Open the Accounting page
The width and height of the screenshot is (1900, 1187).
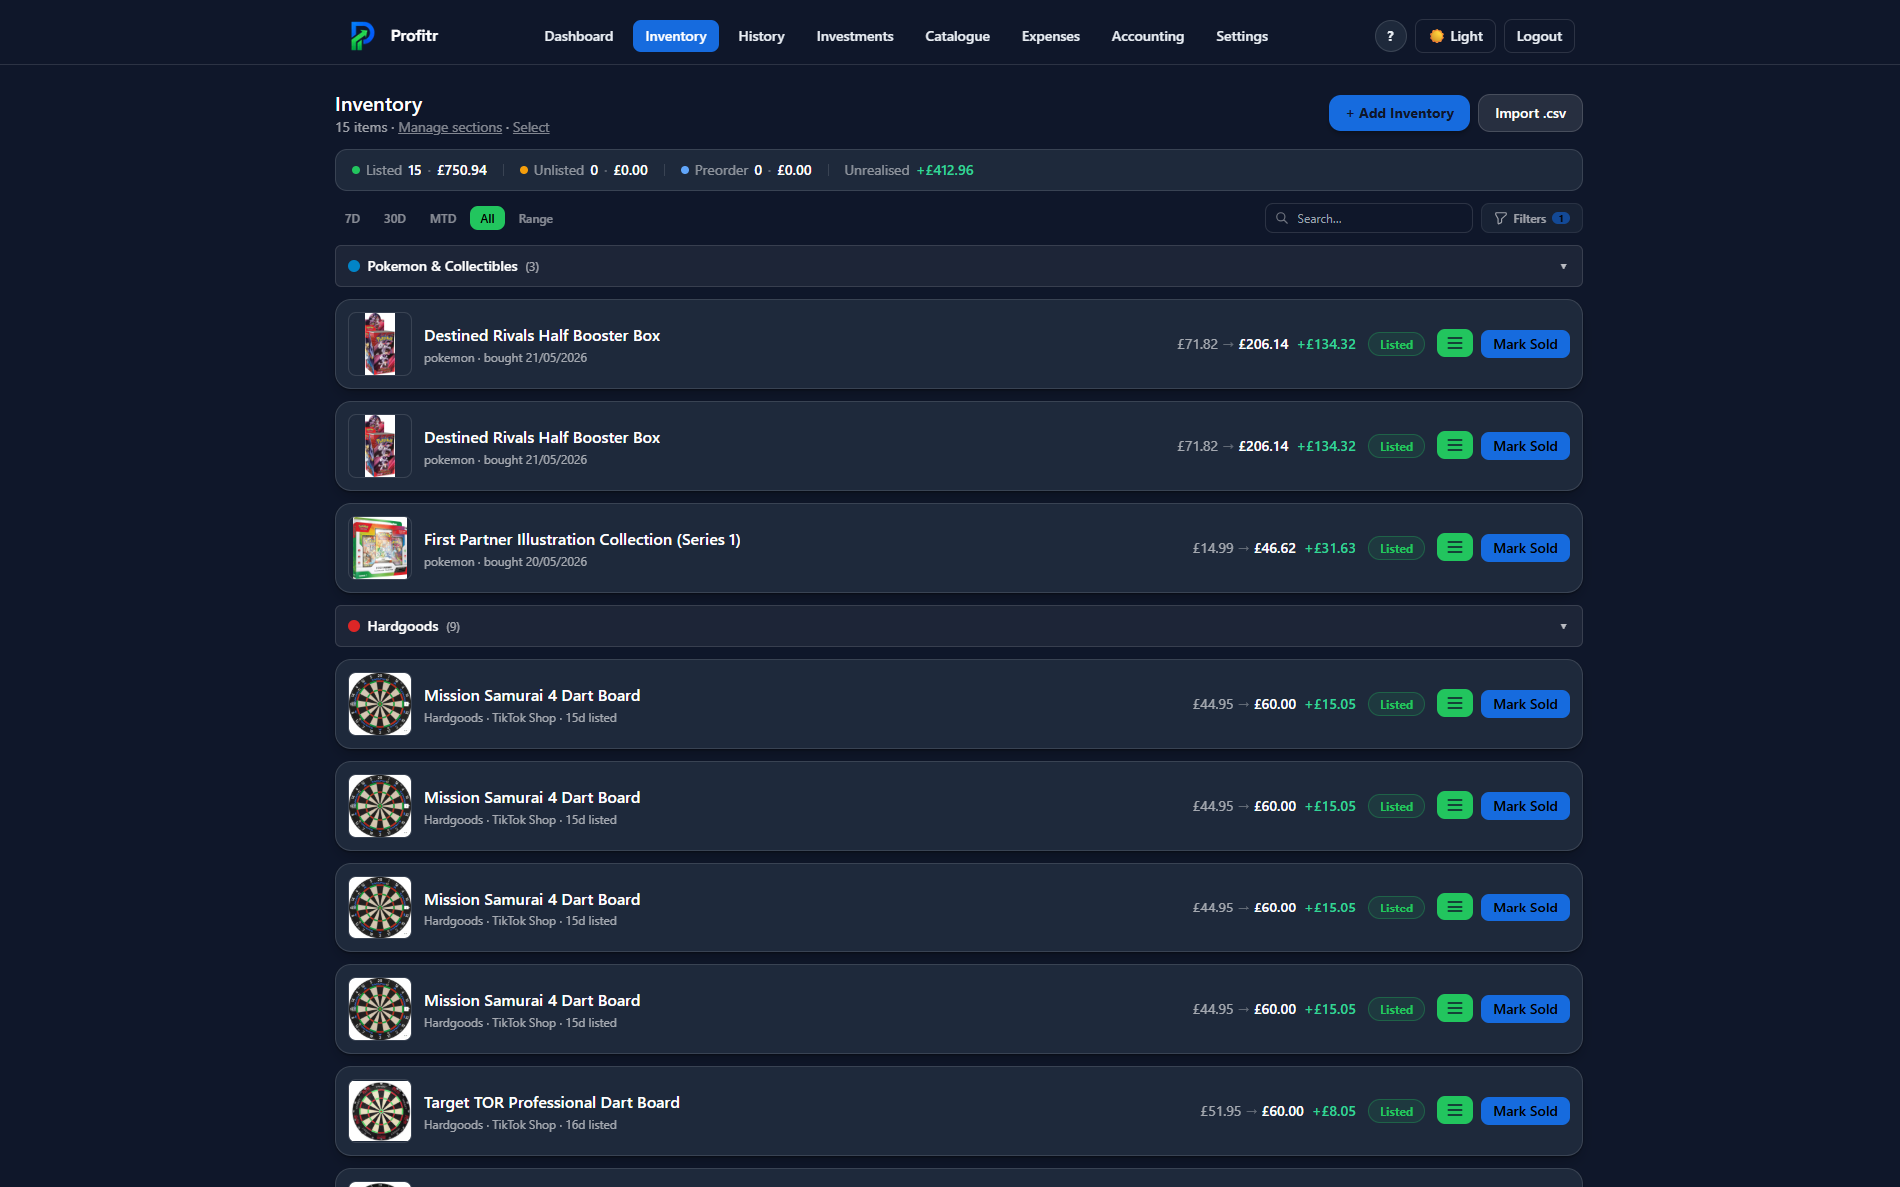[1148, 36]
